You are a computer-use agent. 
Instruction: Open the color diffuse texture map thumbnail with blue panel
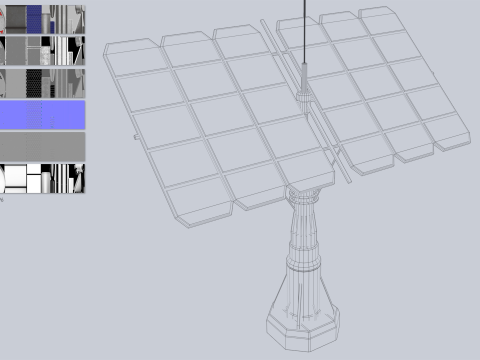42,19
